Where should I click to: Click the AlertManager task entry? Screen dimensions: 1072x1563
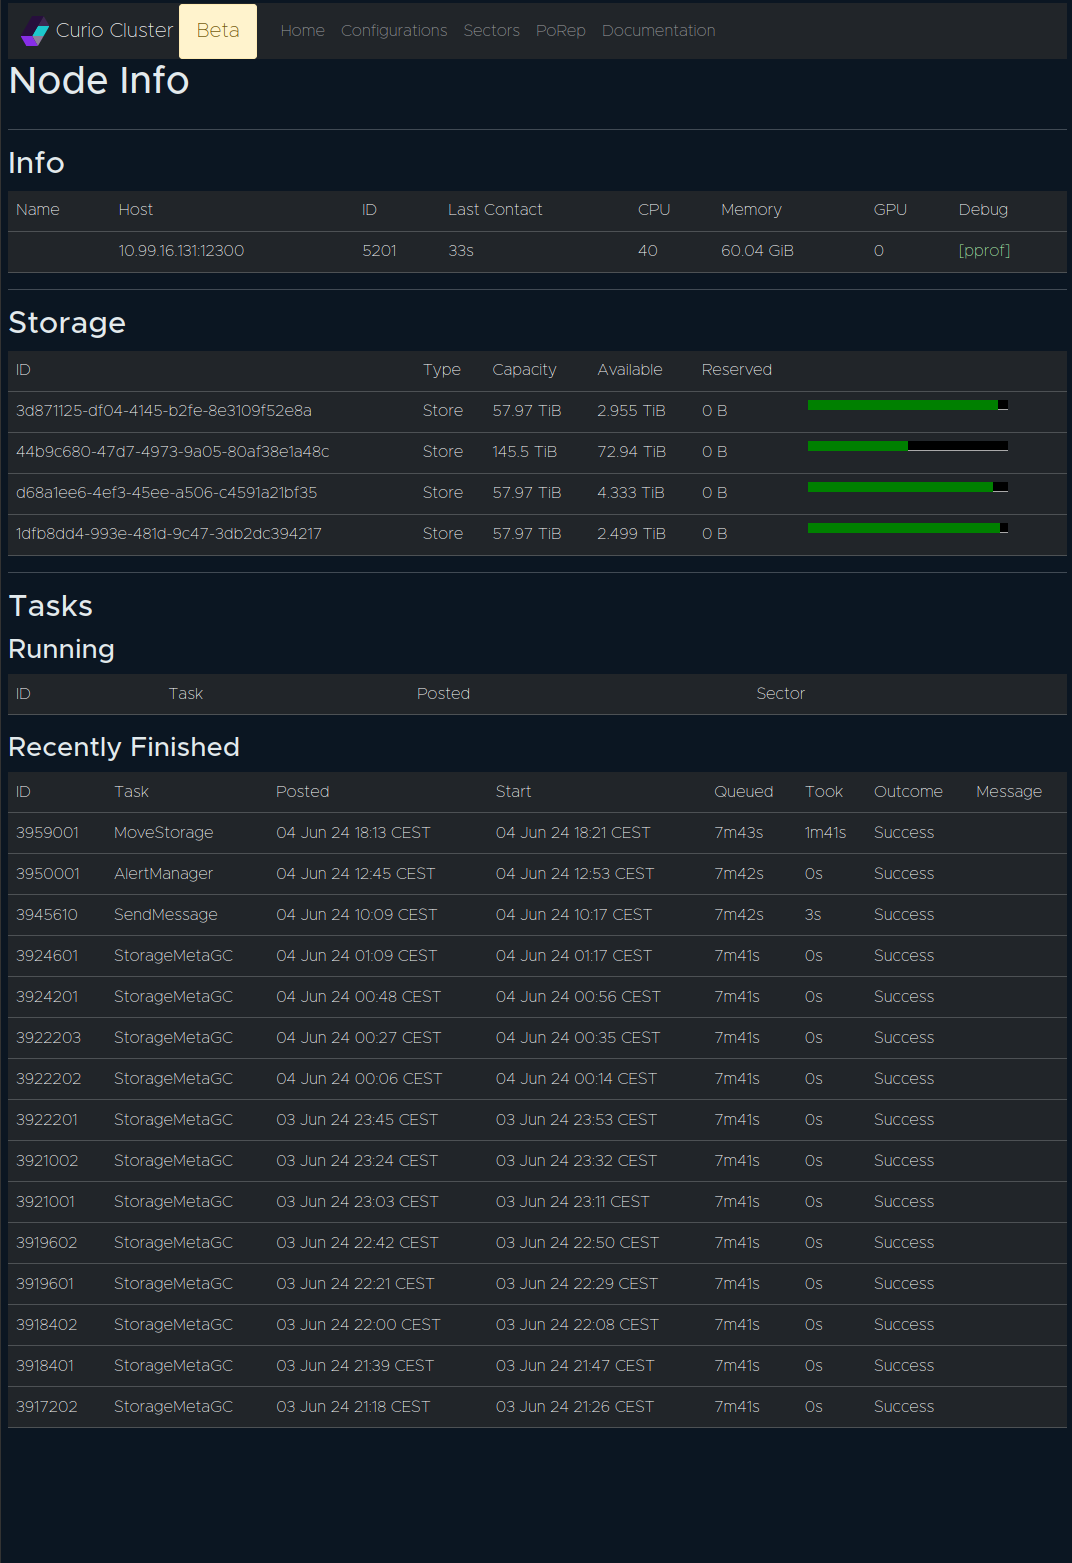[x=163, y=874]
